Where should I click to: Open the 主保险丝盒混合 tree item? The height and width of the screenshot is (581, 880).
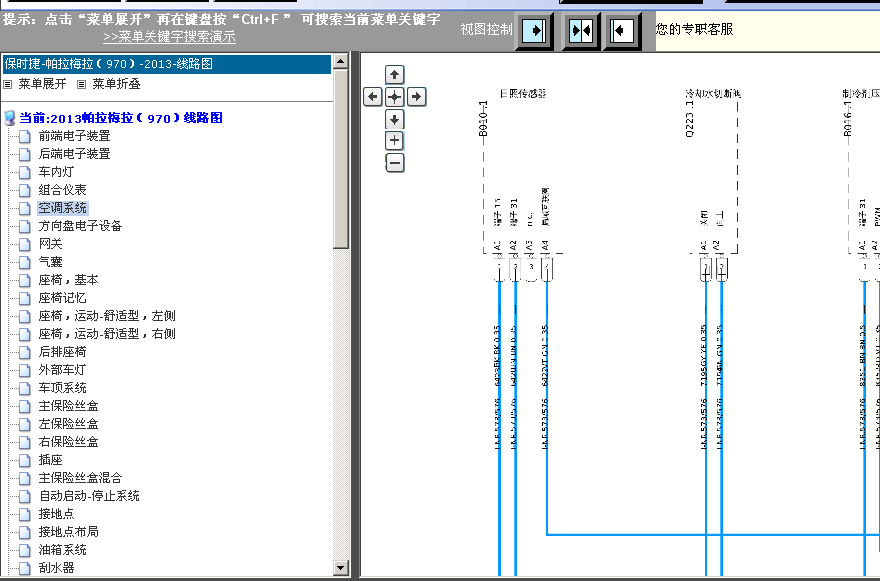tap(80, 478)
